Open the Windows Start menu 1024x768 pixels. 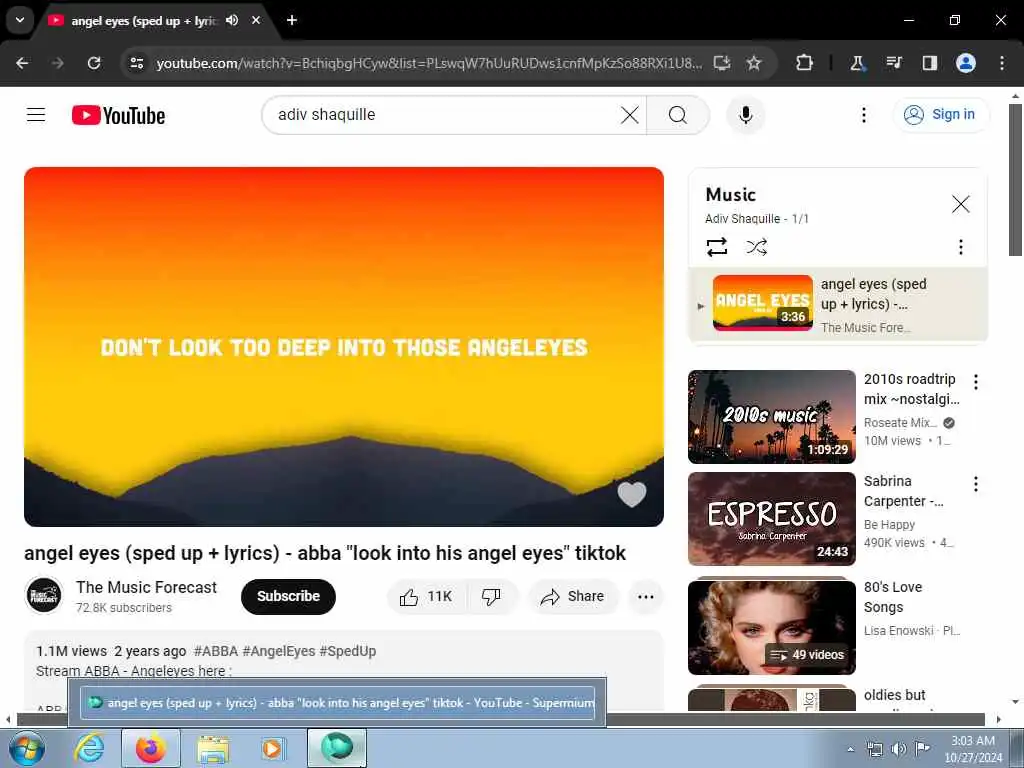pos(27,748)
